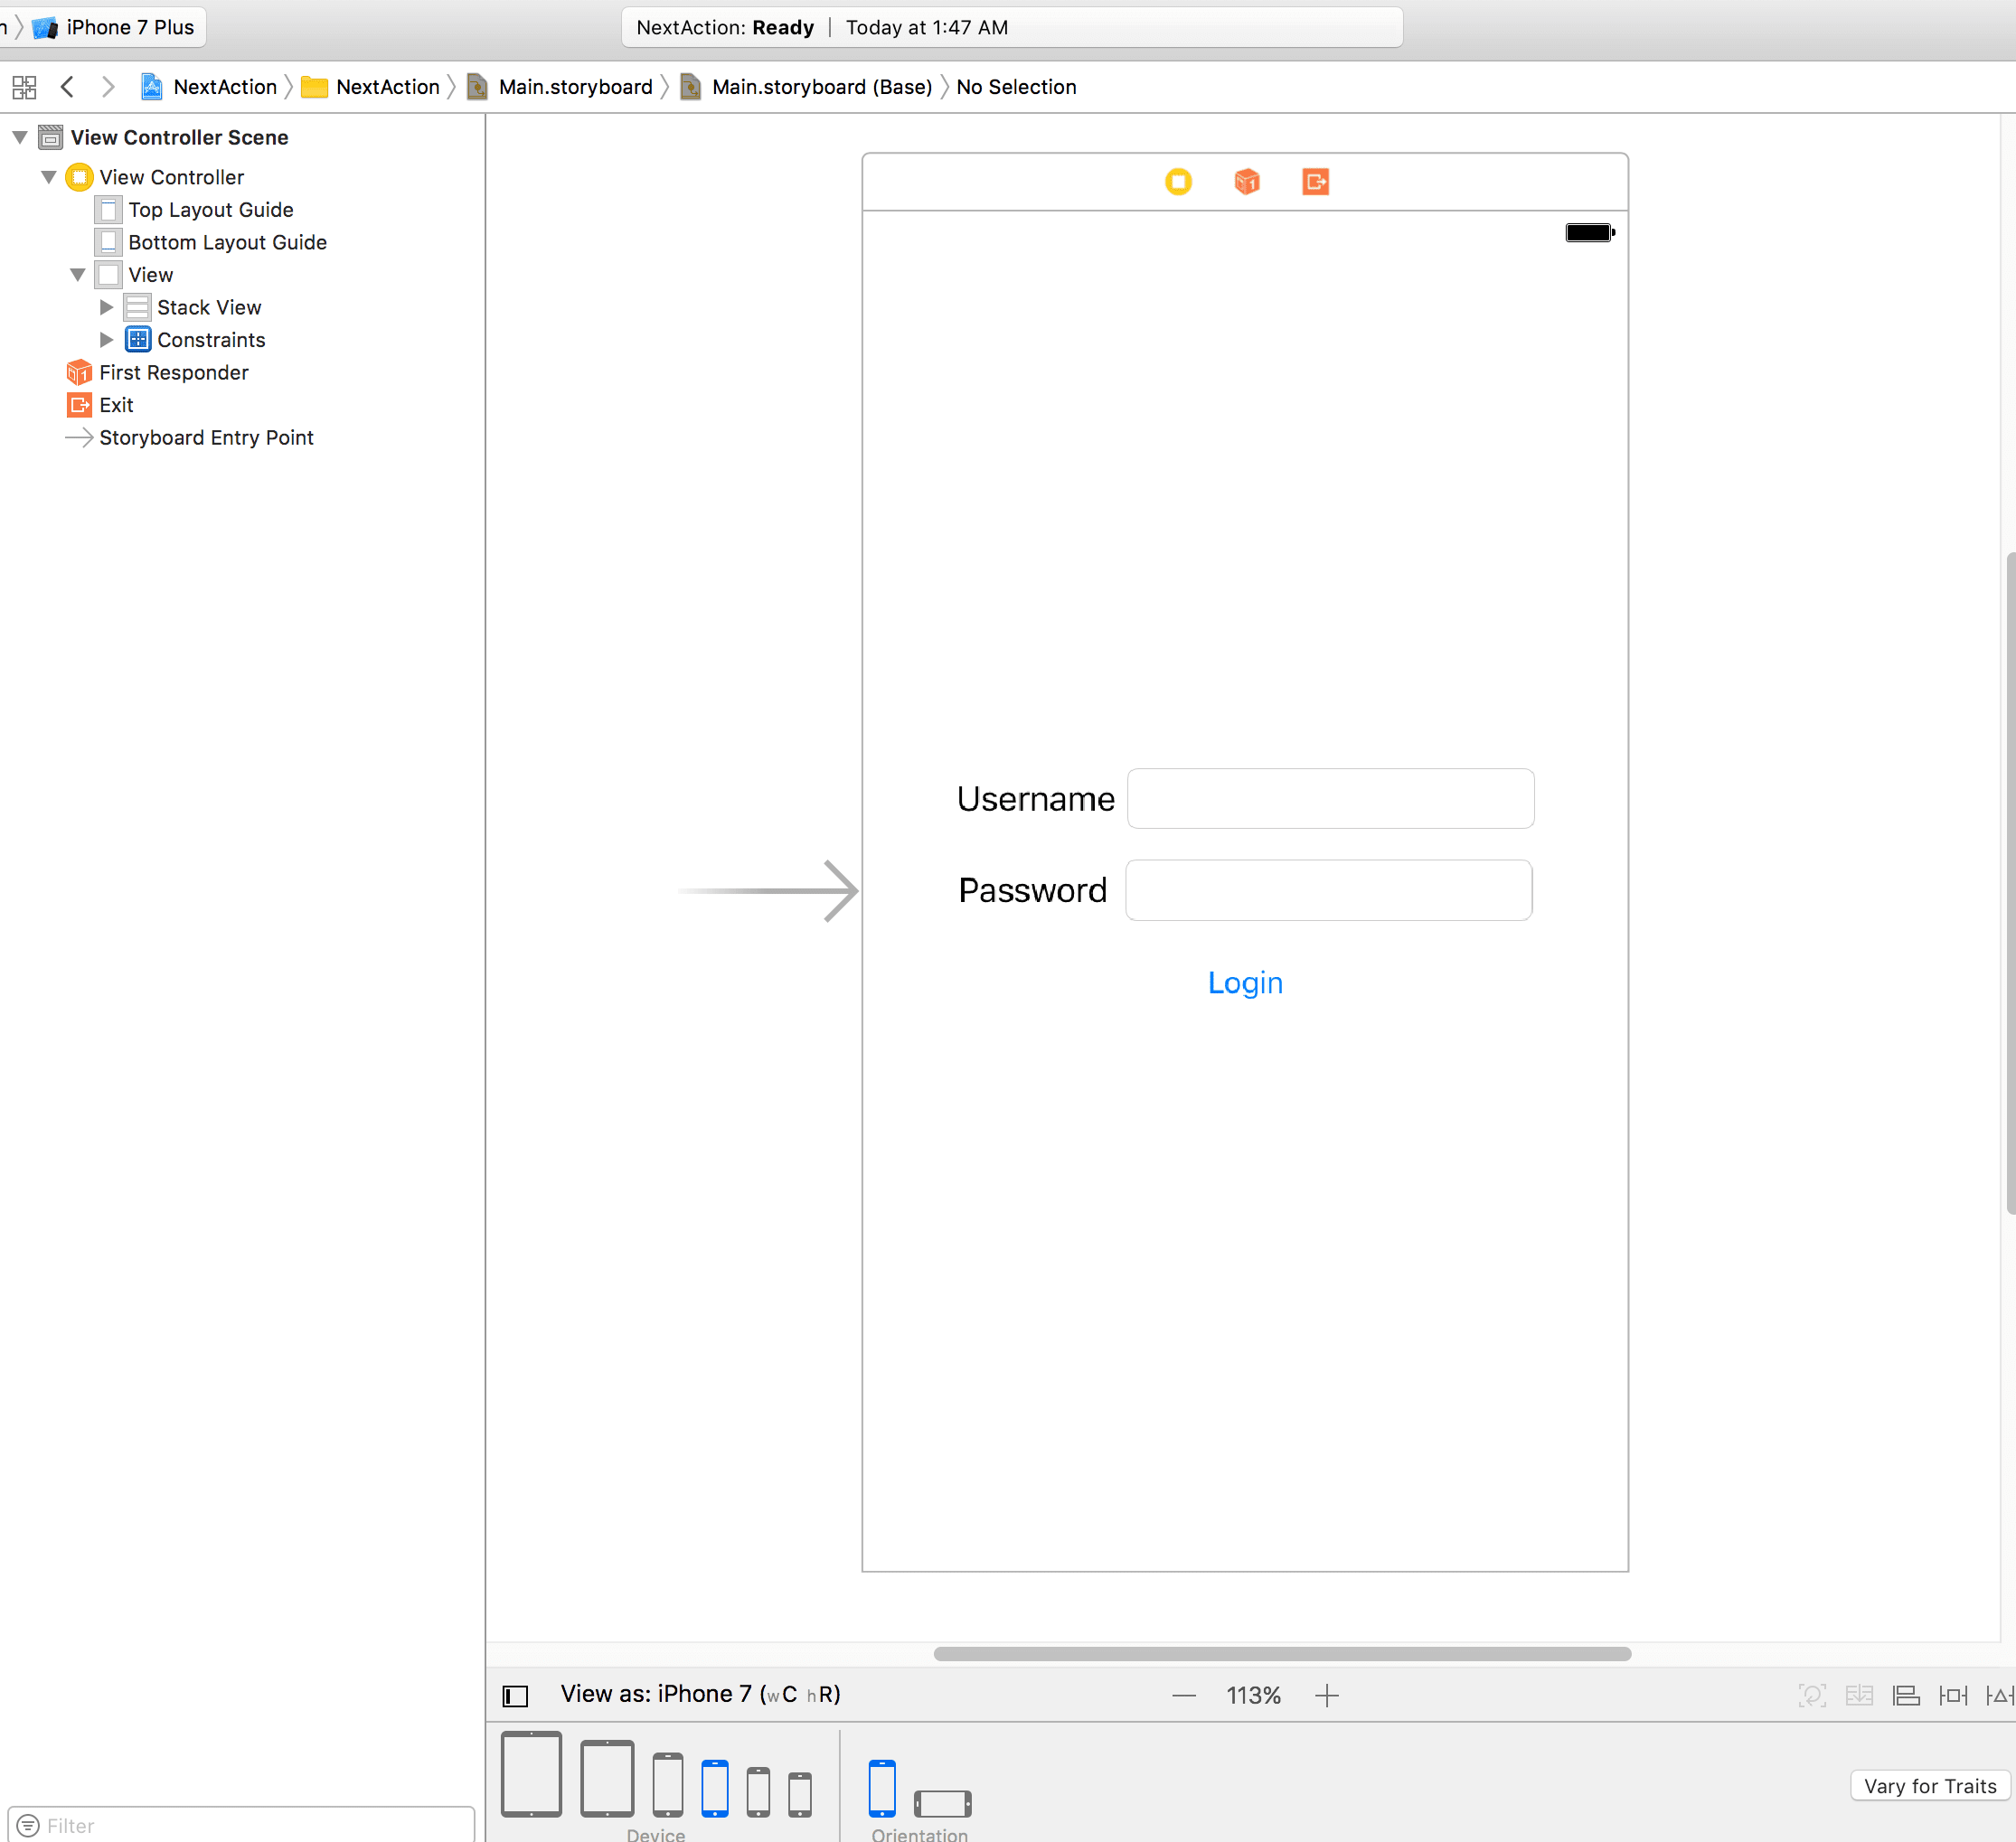Image resolution: width=2016 pixels, height=1842 pixels.
Task: Click the First Responder cube in scene dock
Action: pyautogui.click(x=1246, y=182)
